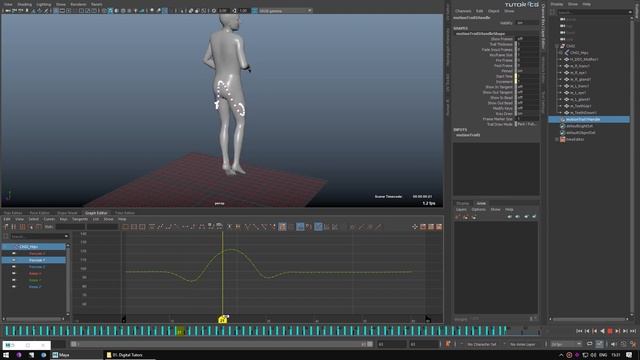Click the Unify Tangents icon
The height and width of the screenshot is (360, 640).
click(238, 227)
